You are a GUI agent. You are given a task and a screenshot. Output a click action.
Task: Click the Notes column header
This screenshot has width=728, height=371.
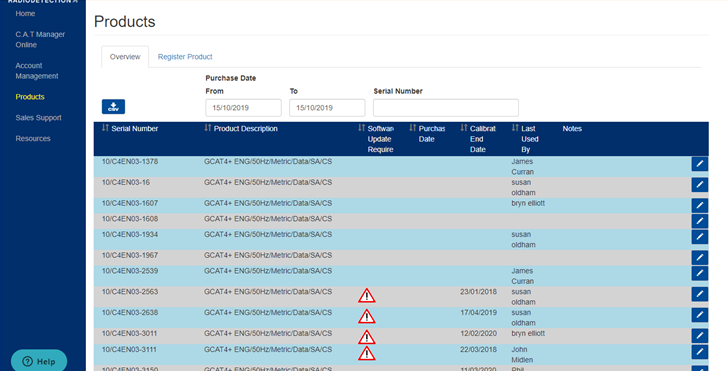point(572,129)
